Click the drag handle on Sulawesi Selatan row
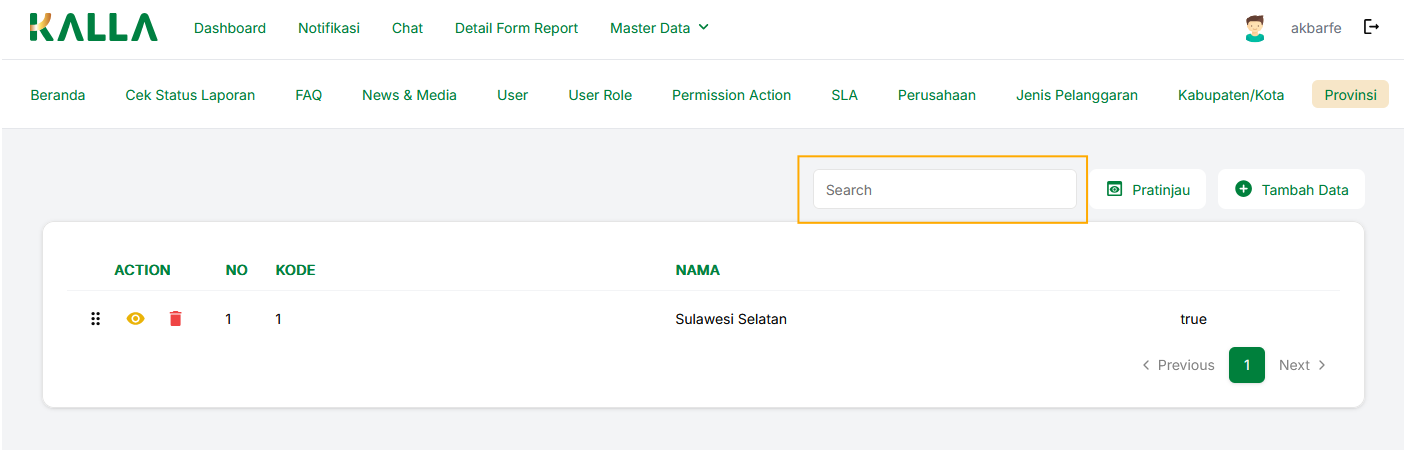The width and height of the screenshot is (1404, 450). click(x=96, y=319)
